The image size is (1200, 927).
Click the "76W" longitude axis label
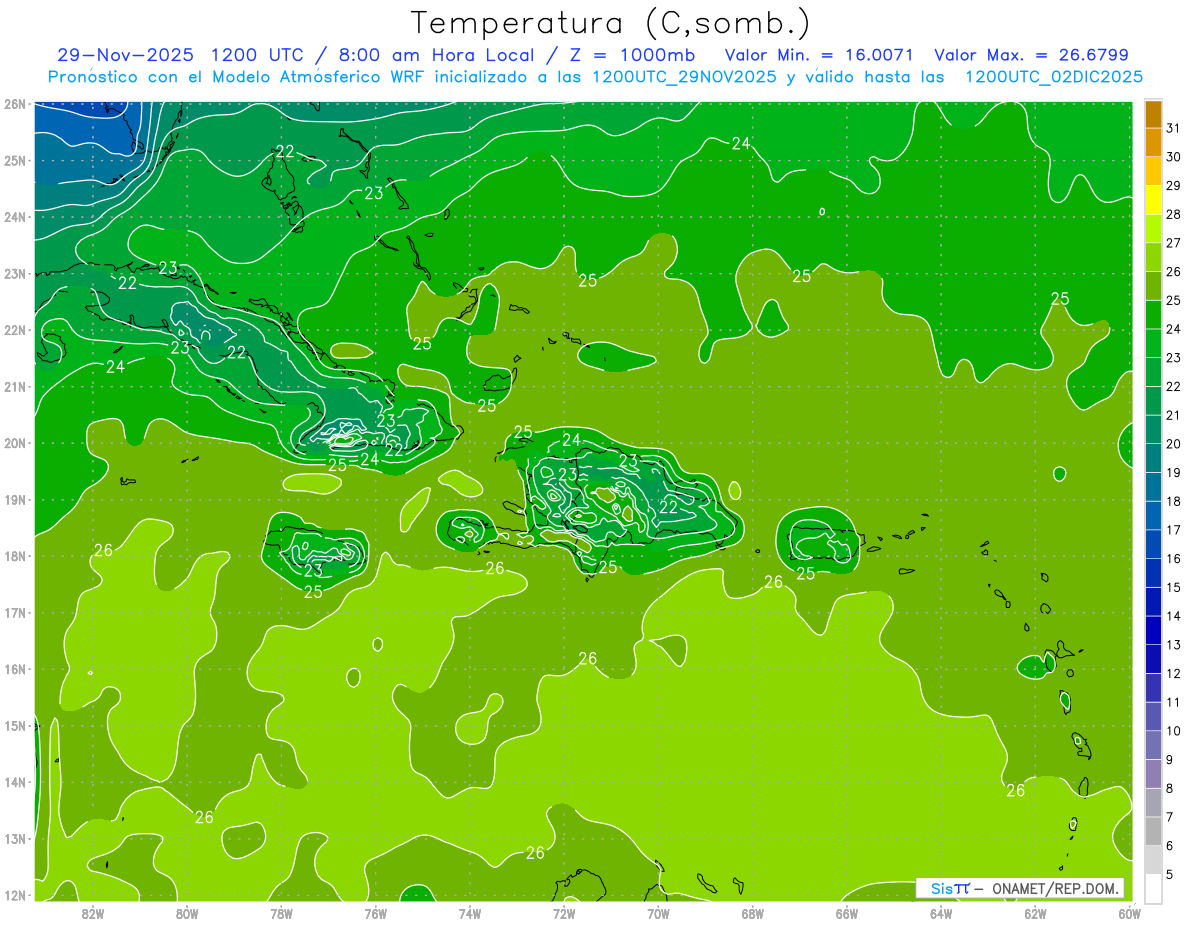point(375,912)
